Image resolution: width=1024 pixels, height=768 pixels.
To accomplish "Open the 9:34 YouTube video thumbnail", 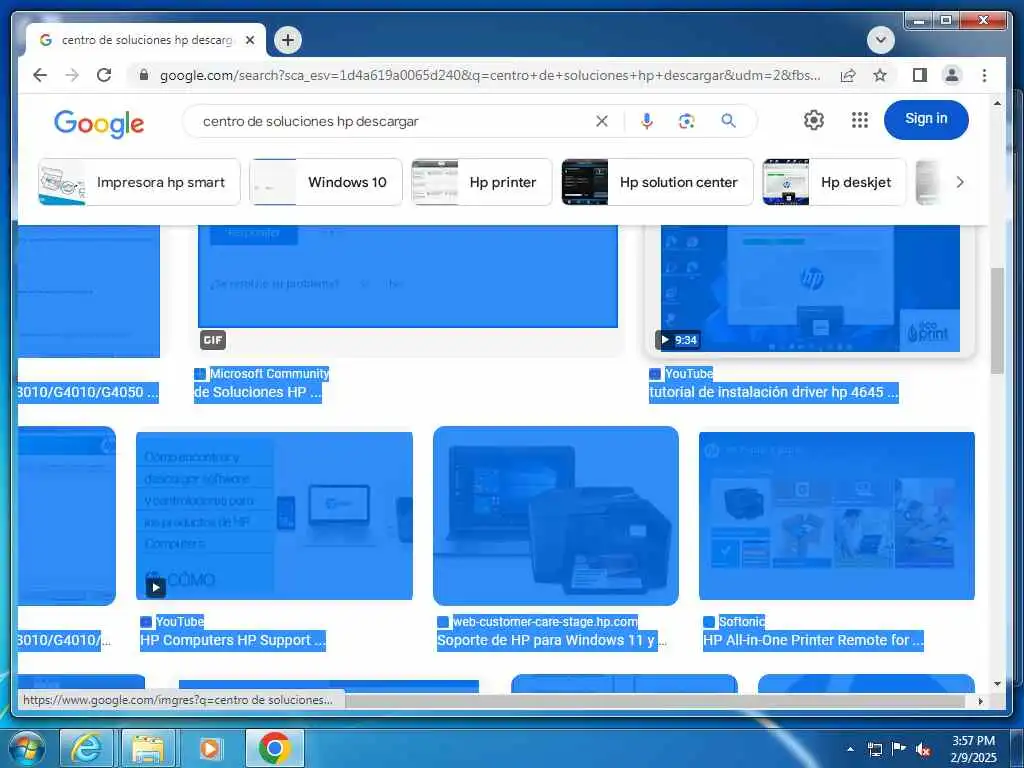I will pos(810,287).
